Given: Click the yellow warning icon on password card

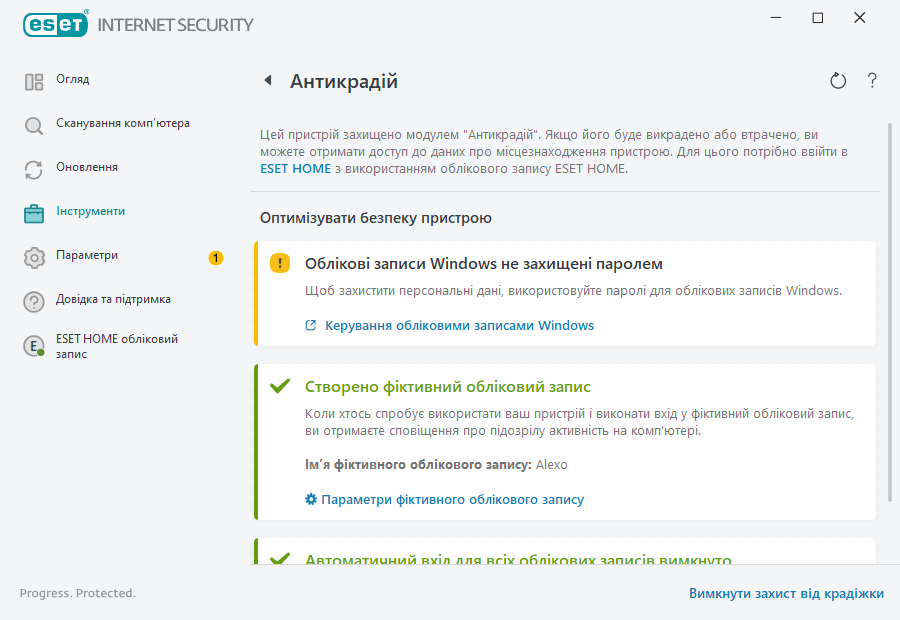Looking at the screenshot, I should 280,264.
